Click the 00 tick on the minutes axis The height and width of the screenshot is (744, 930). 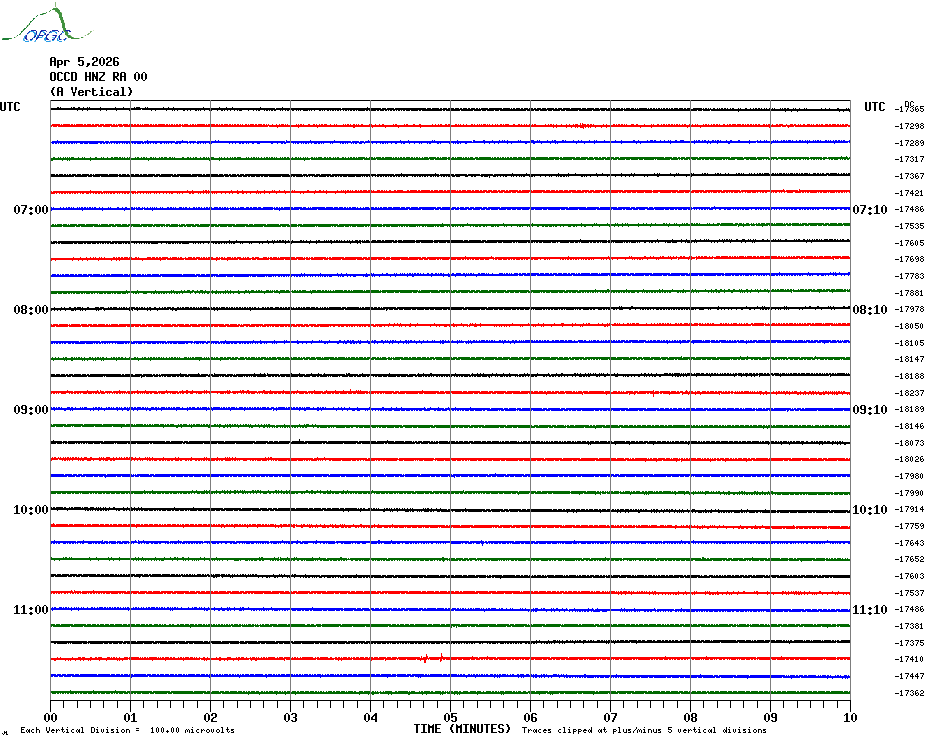pyautogui.click(x=51, y=717)
